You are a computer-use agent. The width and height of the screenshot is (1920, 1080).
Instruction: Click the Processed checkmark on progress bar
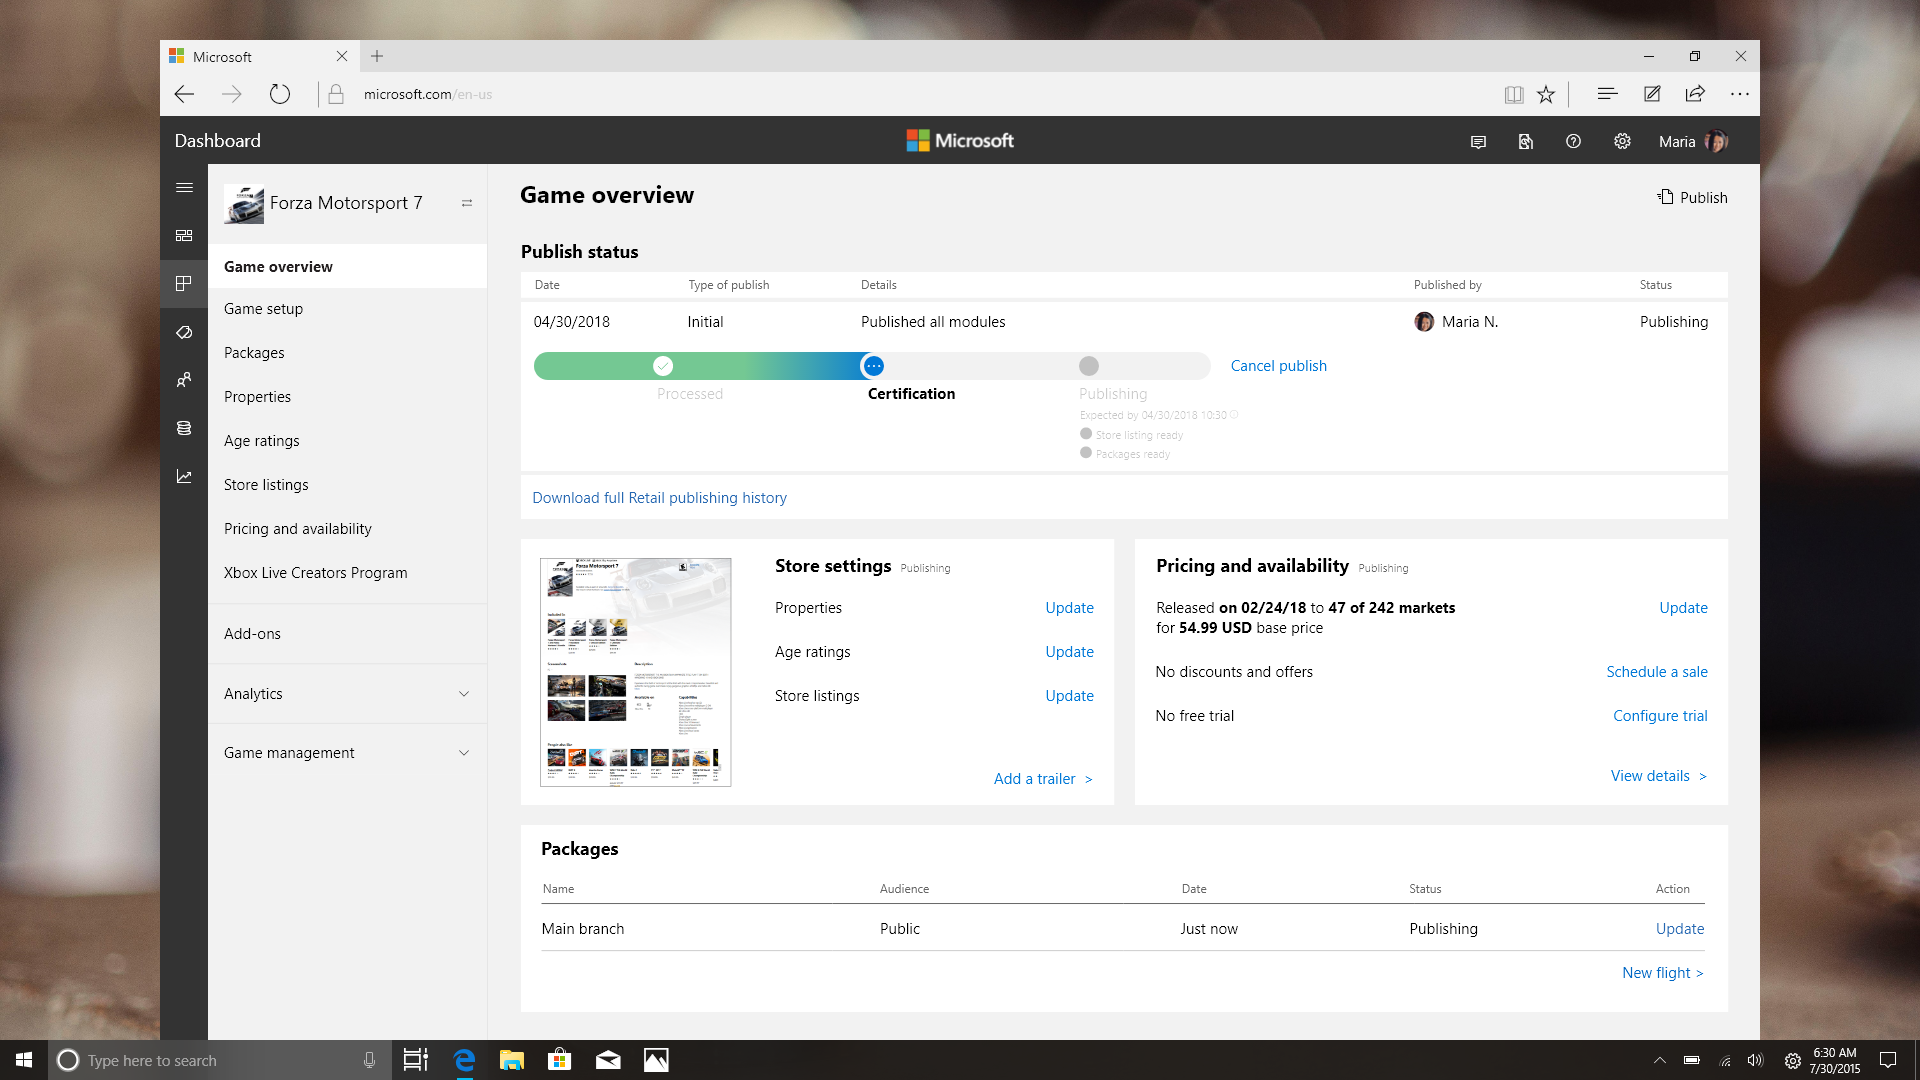(663, 366)
